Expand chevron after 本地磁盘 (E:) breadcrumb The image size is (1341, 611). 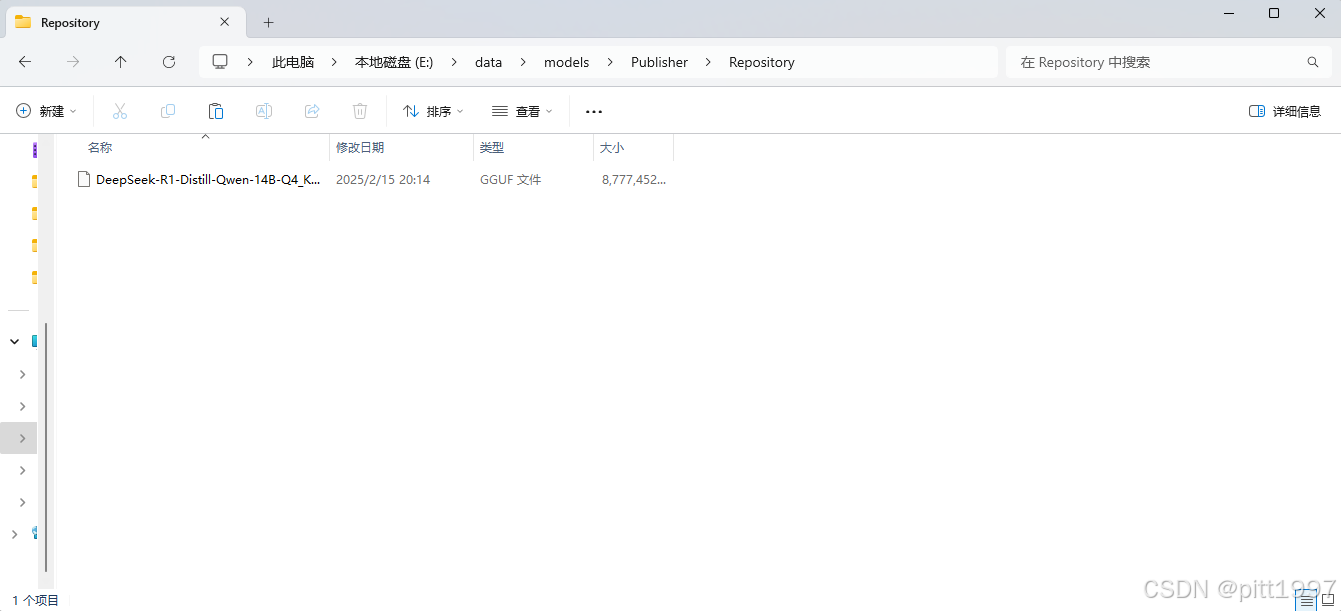(x=453, y=62)
